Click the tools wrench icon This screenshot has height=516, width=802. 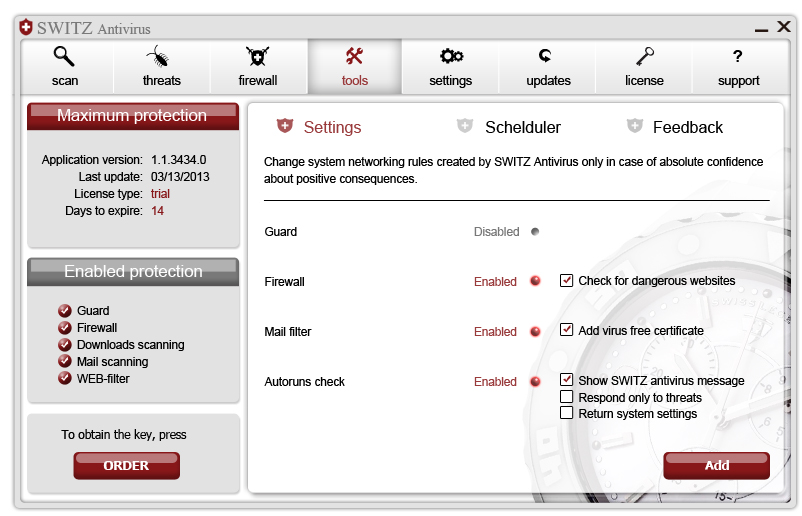pos(354,56)
